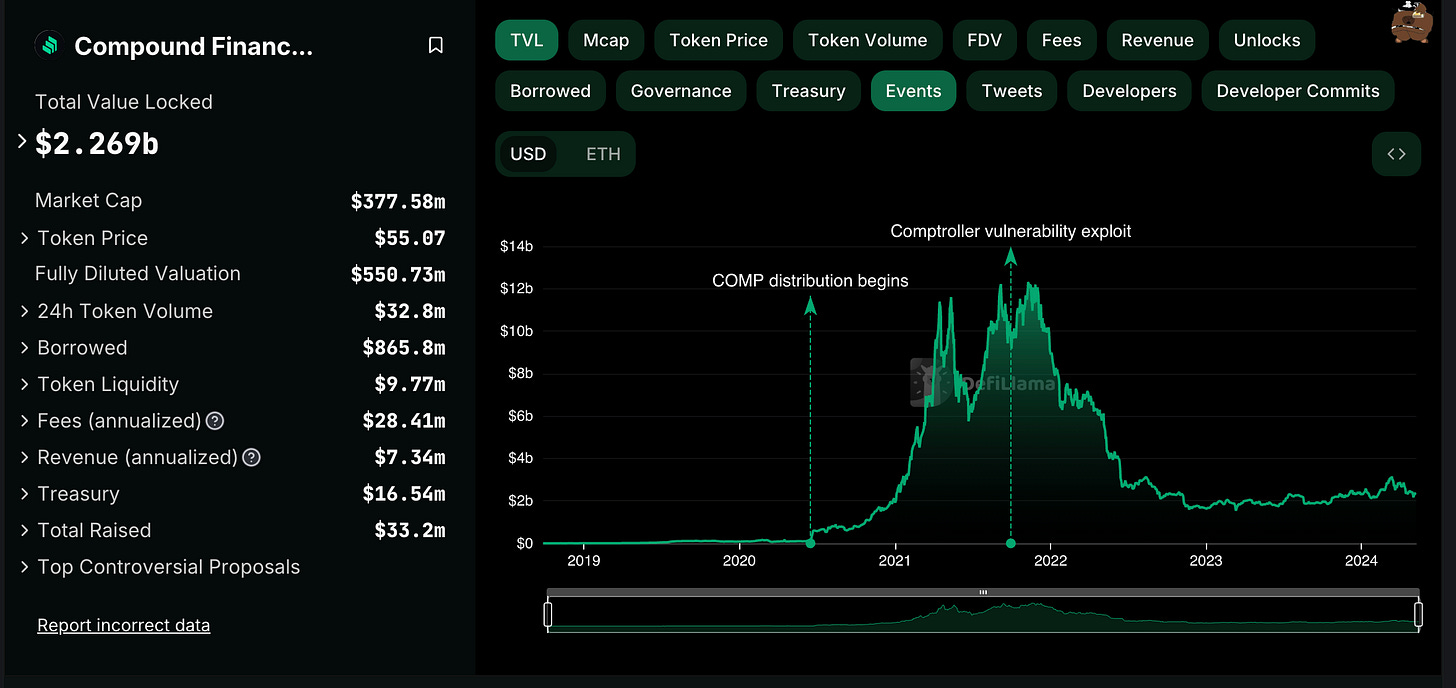This screenshot has width=1456, height=688.
Task: Click the COMP distribution begins event marker dot
Action: 810,543
